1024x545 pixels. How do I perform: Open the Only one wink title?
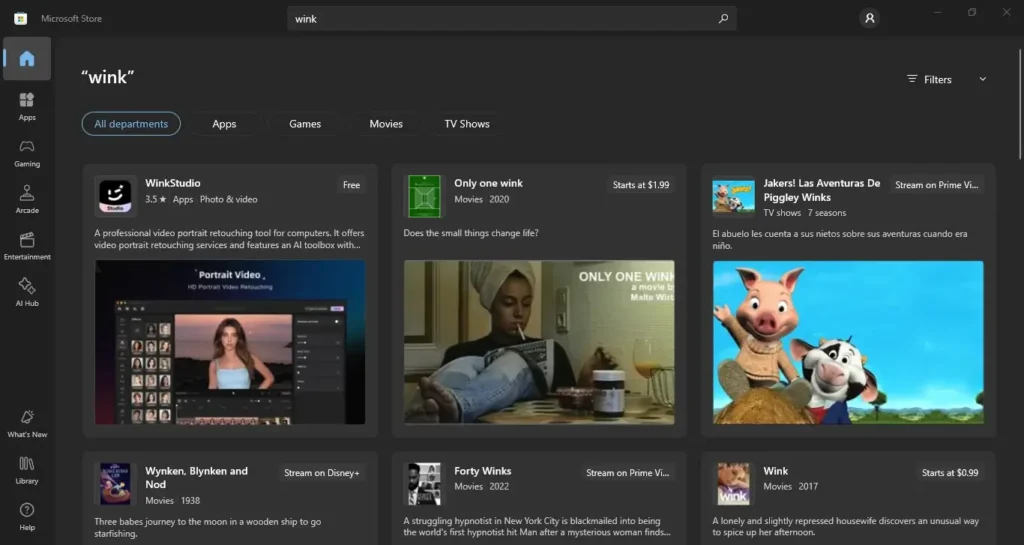pyautogui.click(x=488, y=183)
